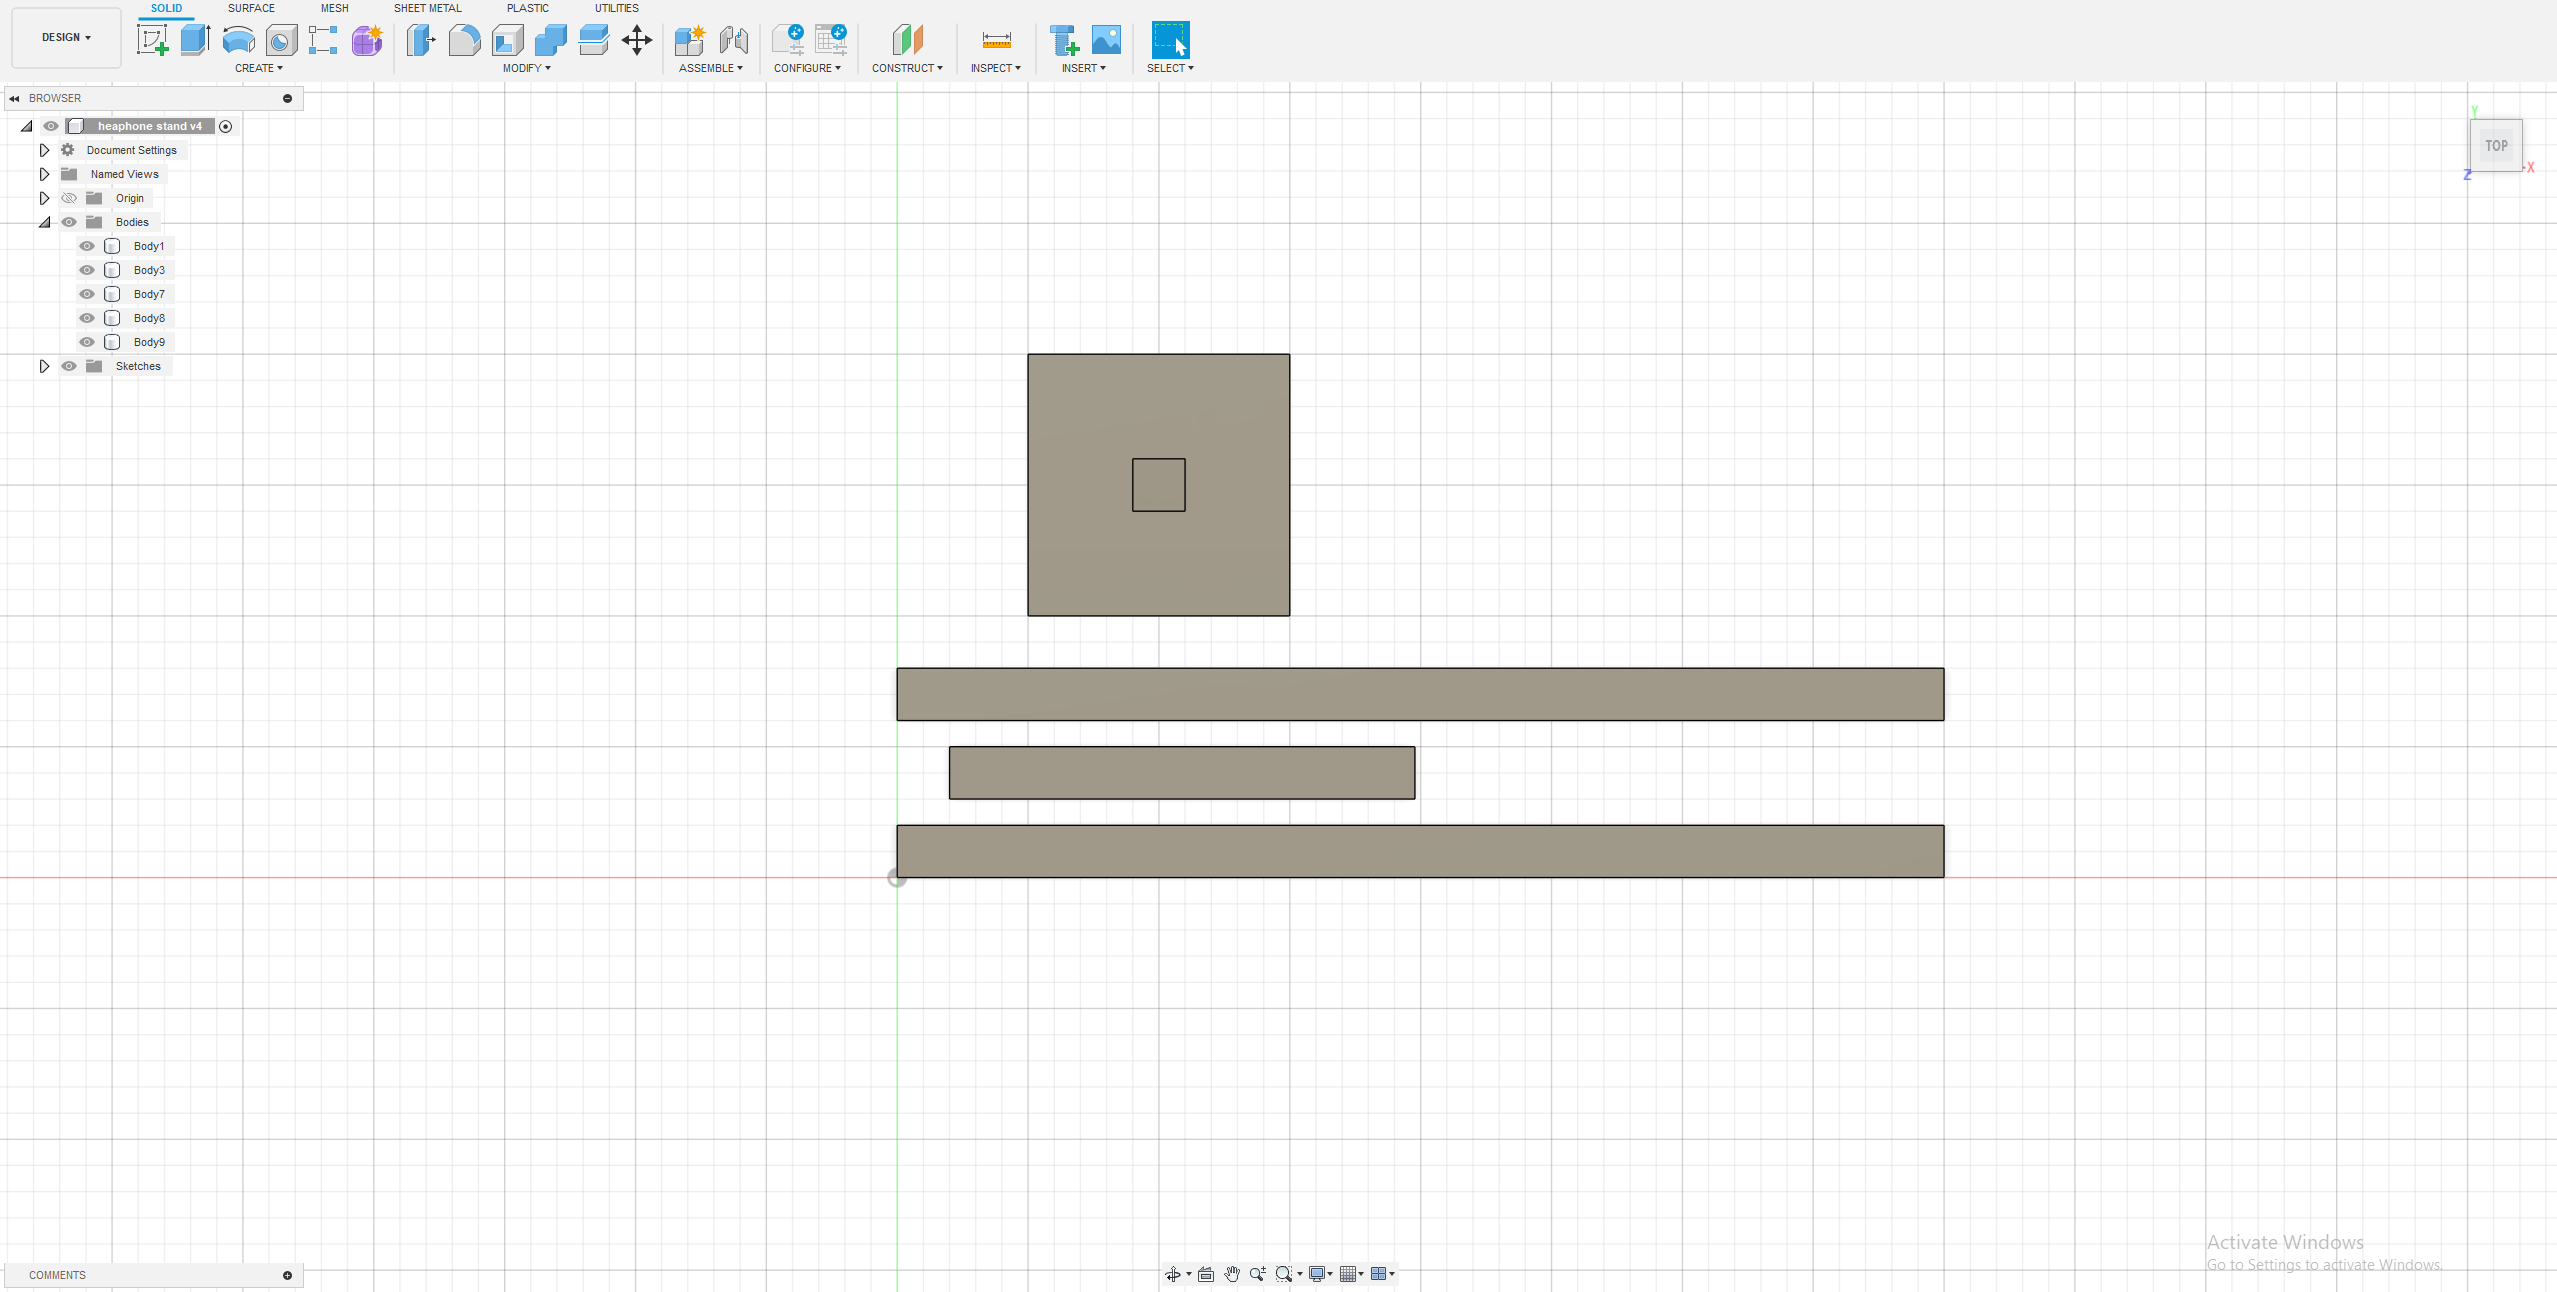Click the Insert Canvas image icon
Screen dimensions: 2557x1292
1106,40
